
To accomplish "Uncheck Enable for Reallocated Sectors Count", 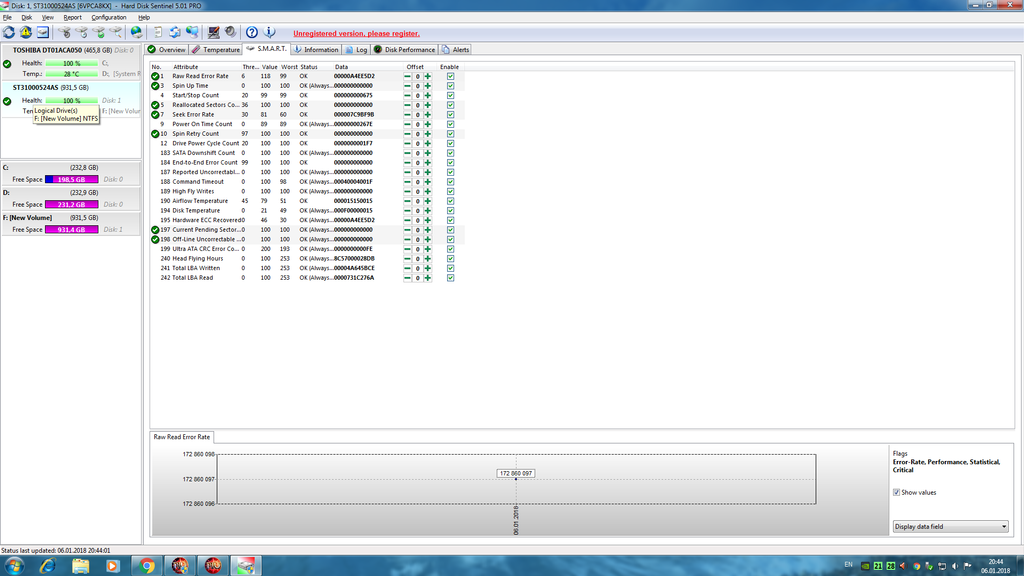I will click(451, 105).
